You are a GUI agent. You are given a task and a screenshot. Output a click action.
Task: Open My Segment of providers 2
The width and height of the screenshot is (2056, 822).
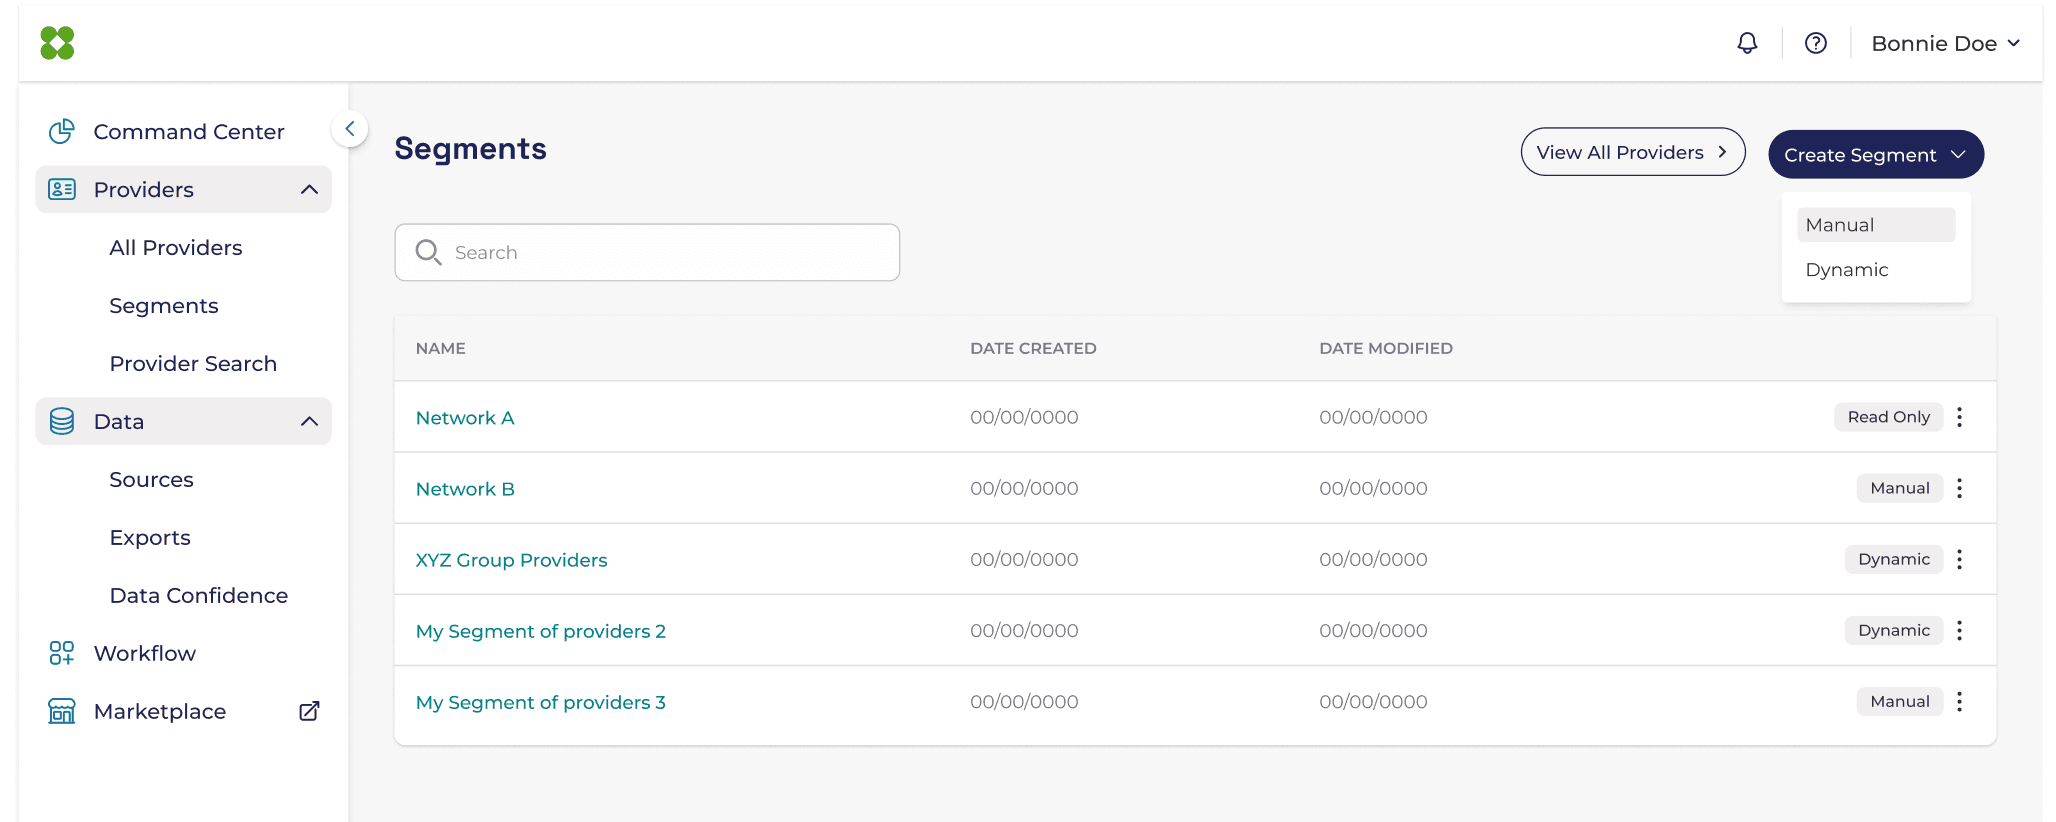pyautogui.click(x=540, y=631)
